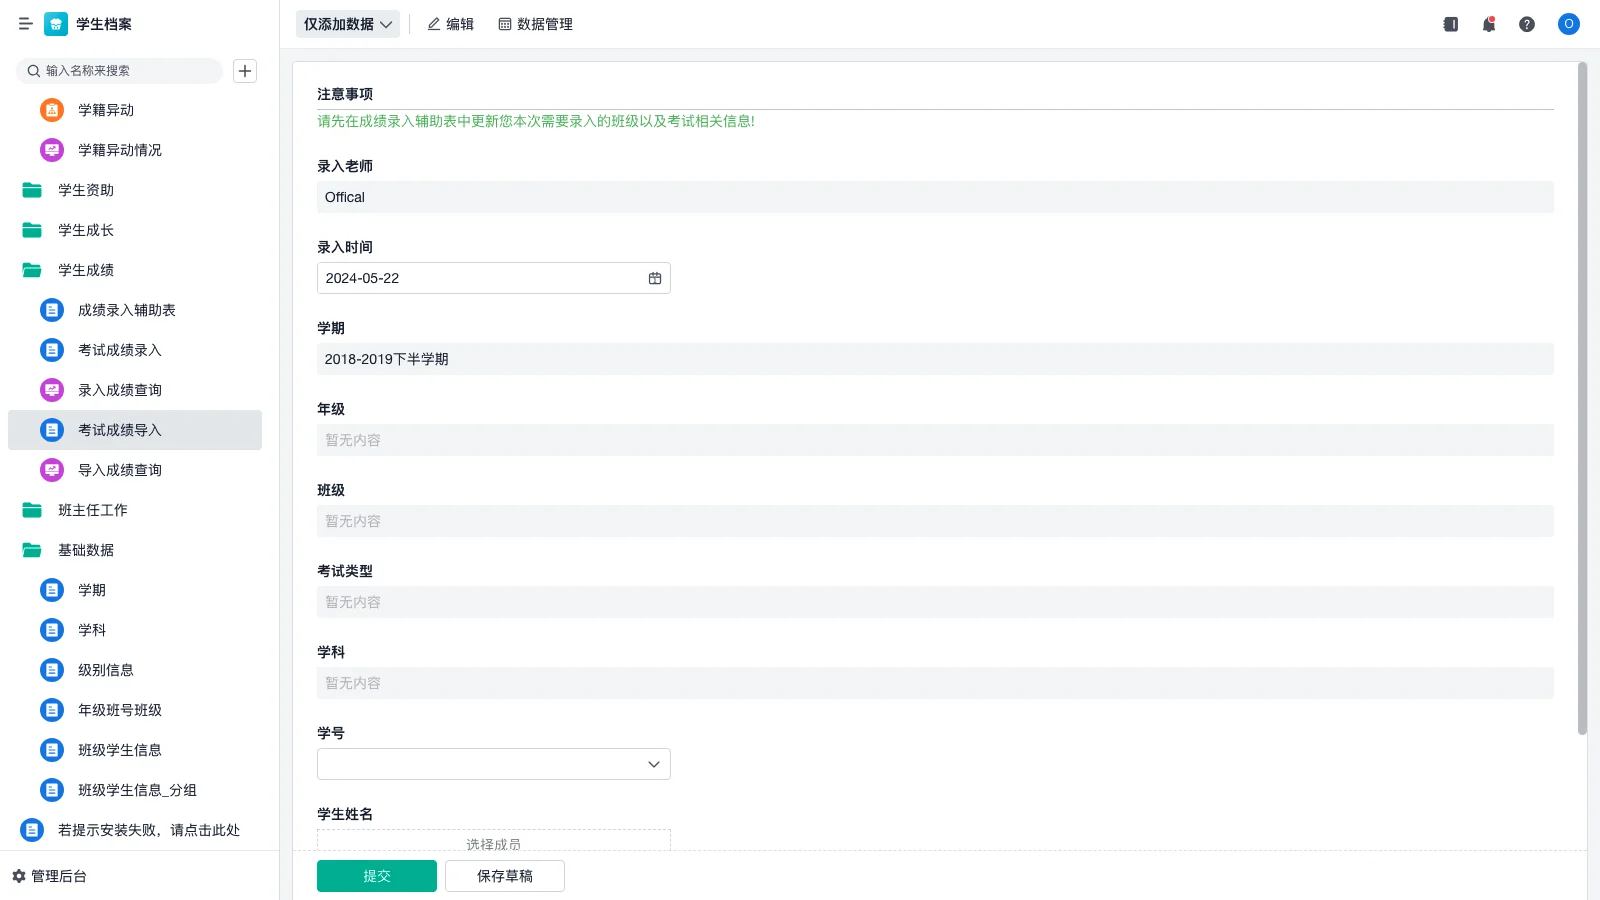Click 编辑 in the top toolbar
The height and width of the screenshot is (900, 1600).
pos(450,24)
